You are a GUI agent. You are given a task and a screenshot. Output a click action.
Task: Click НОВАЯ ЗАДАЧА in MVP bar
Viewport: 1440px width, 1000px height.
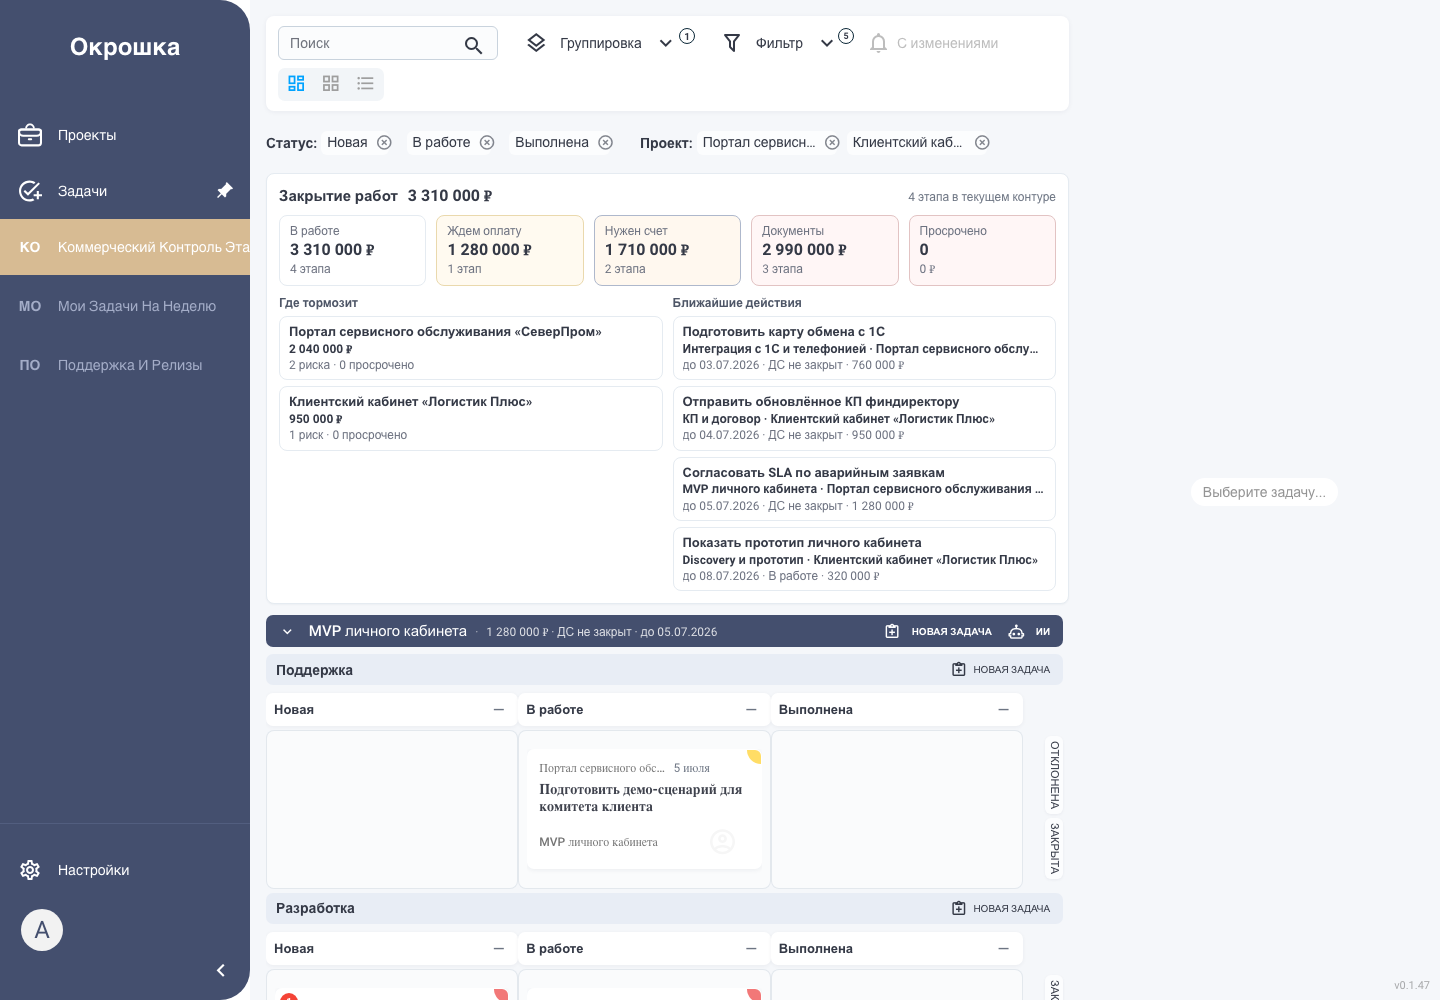[938, 631]
